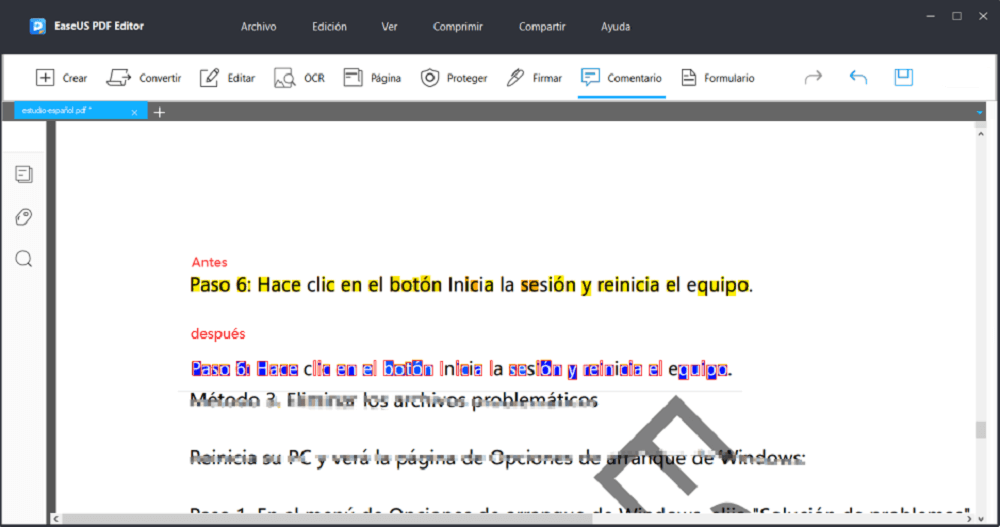Select the Editar tool
1000x527 pixels.
click(x=227, y=78)
